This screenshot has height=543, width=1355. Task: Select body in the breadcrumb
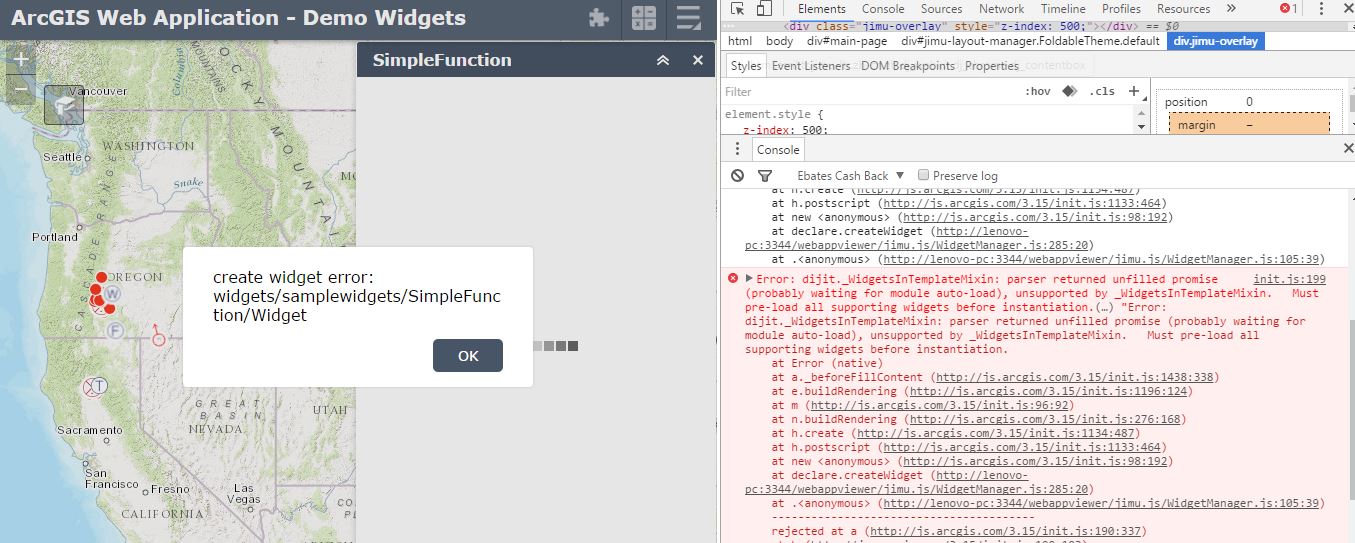tap(779, 41)
